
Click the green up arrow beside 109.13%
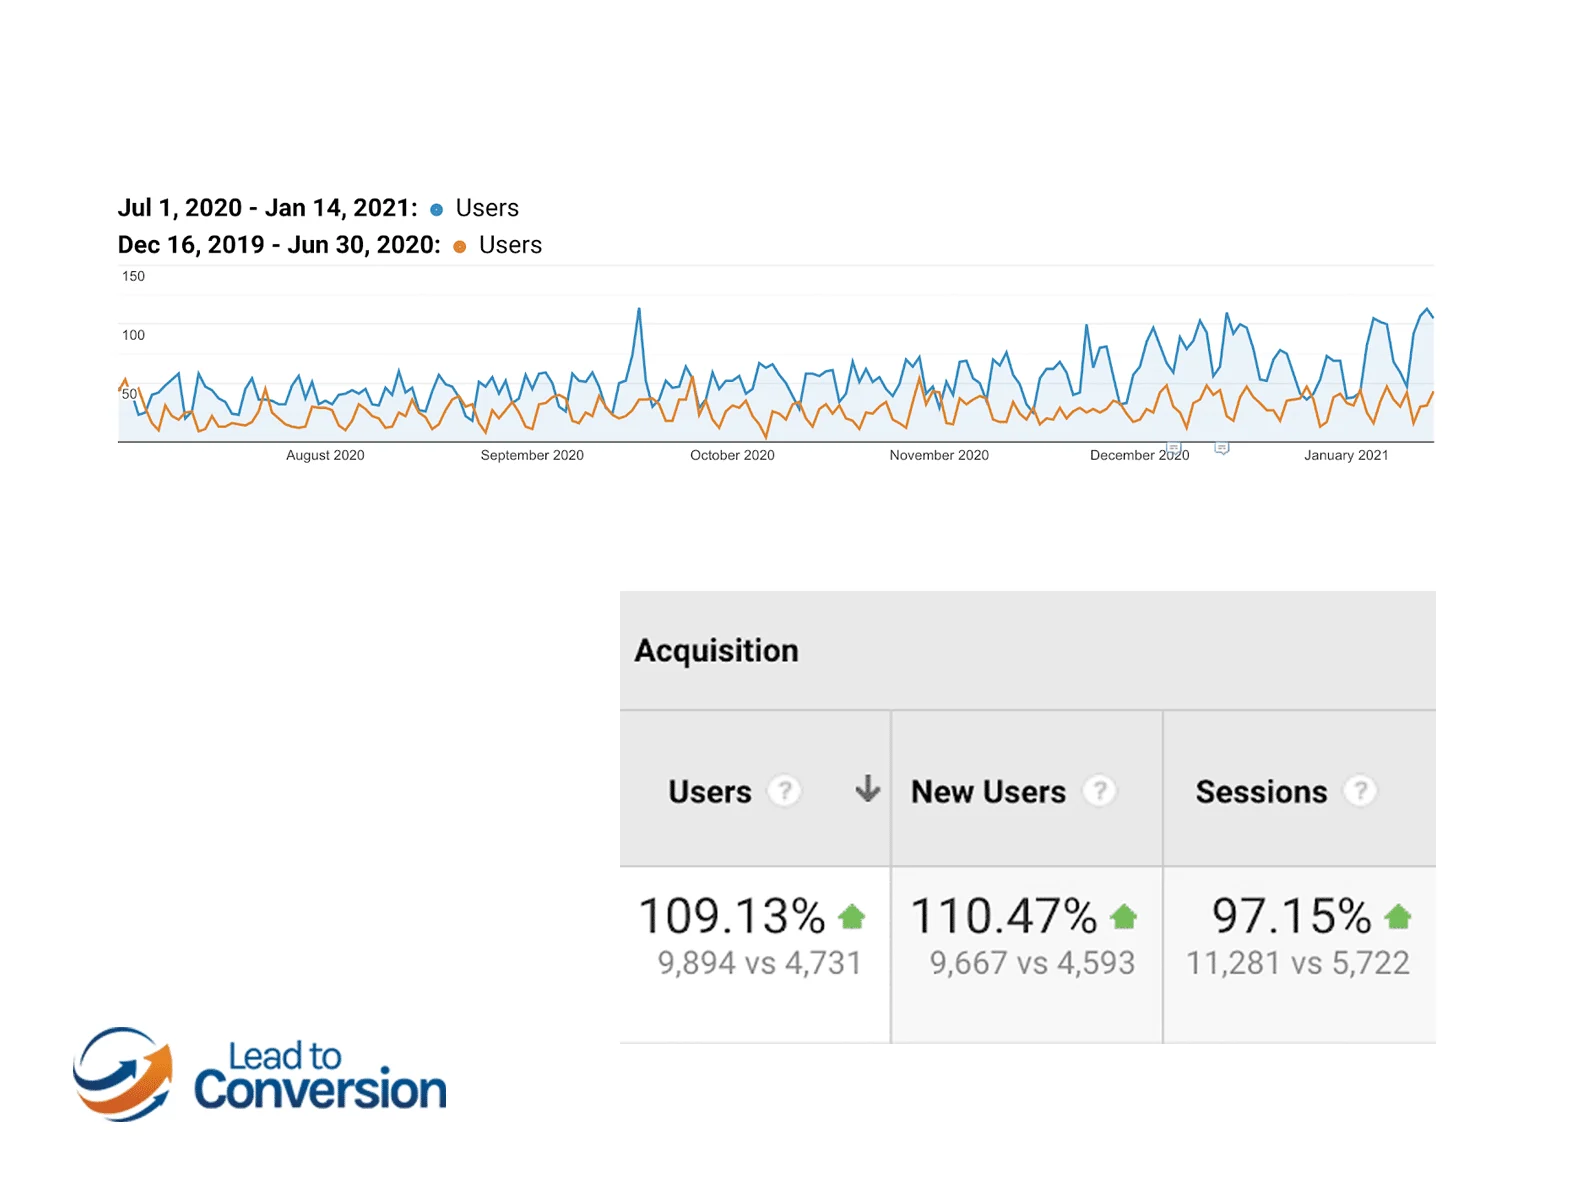pos(852,916)
